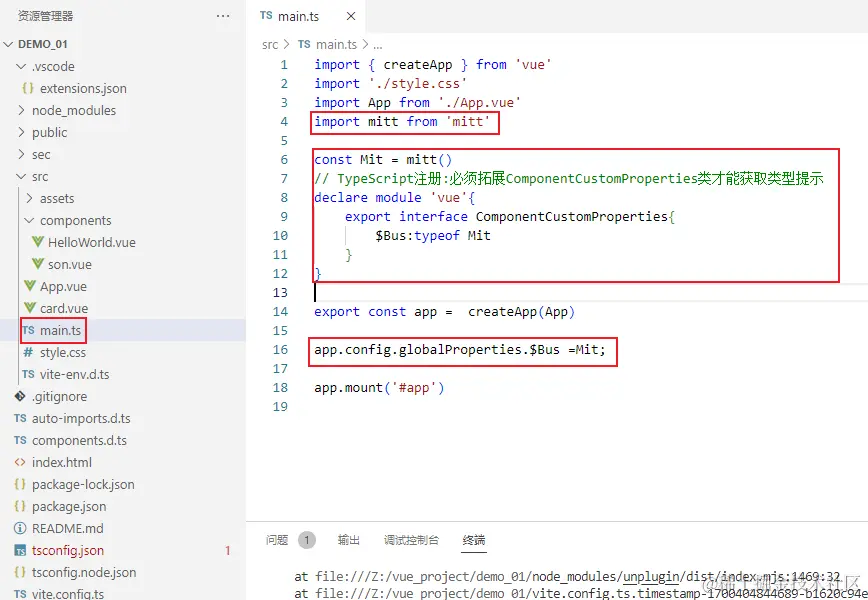Image resolution: width=868 pixels, height=600 pixels.
Task: Click the src breadcrumb segment
Action: 270,44
